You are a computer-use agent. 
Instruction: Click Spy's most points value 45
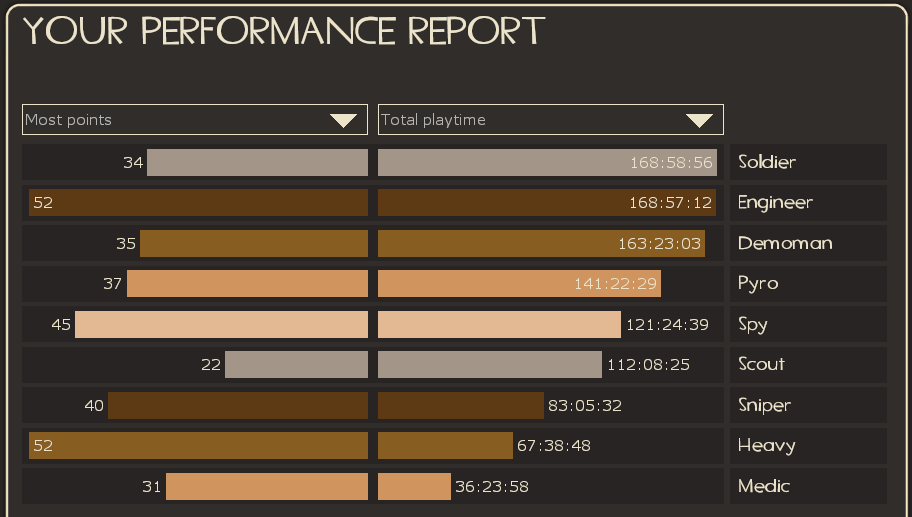(61, 324)
